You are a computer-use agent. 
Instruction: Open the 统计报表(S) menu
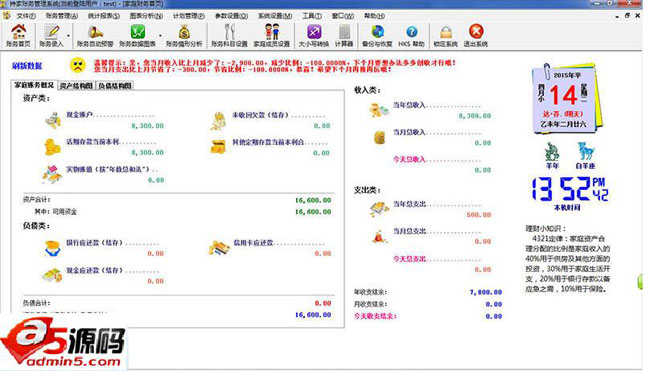(104, 16)
